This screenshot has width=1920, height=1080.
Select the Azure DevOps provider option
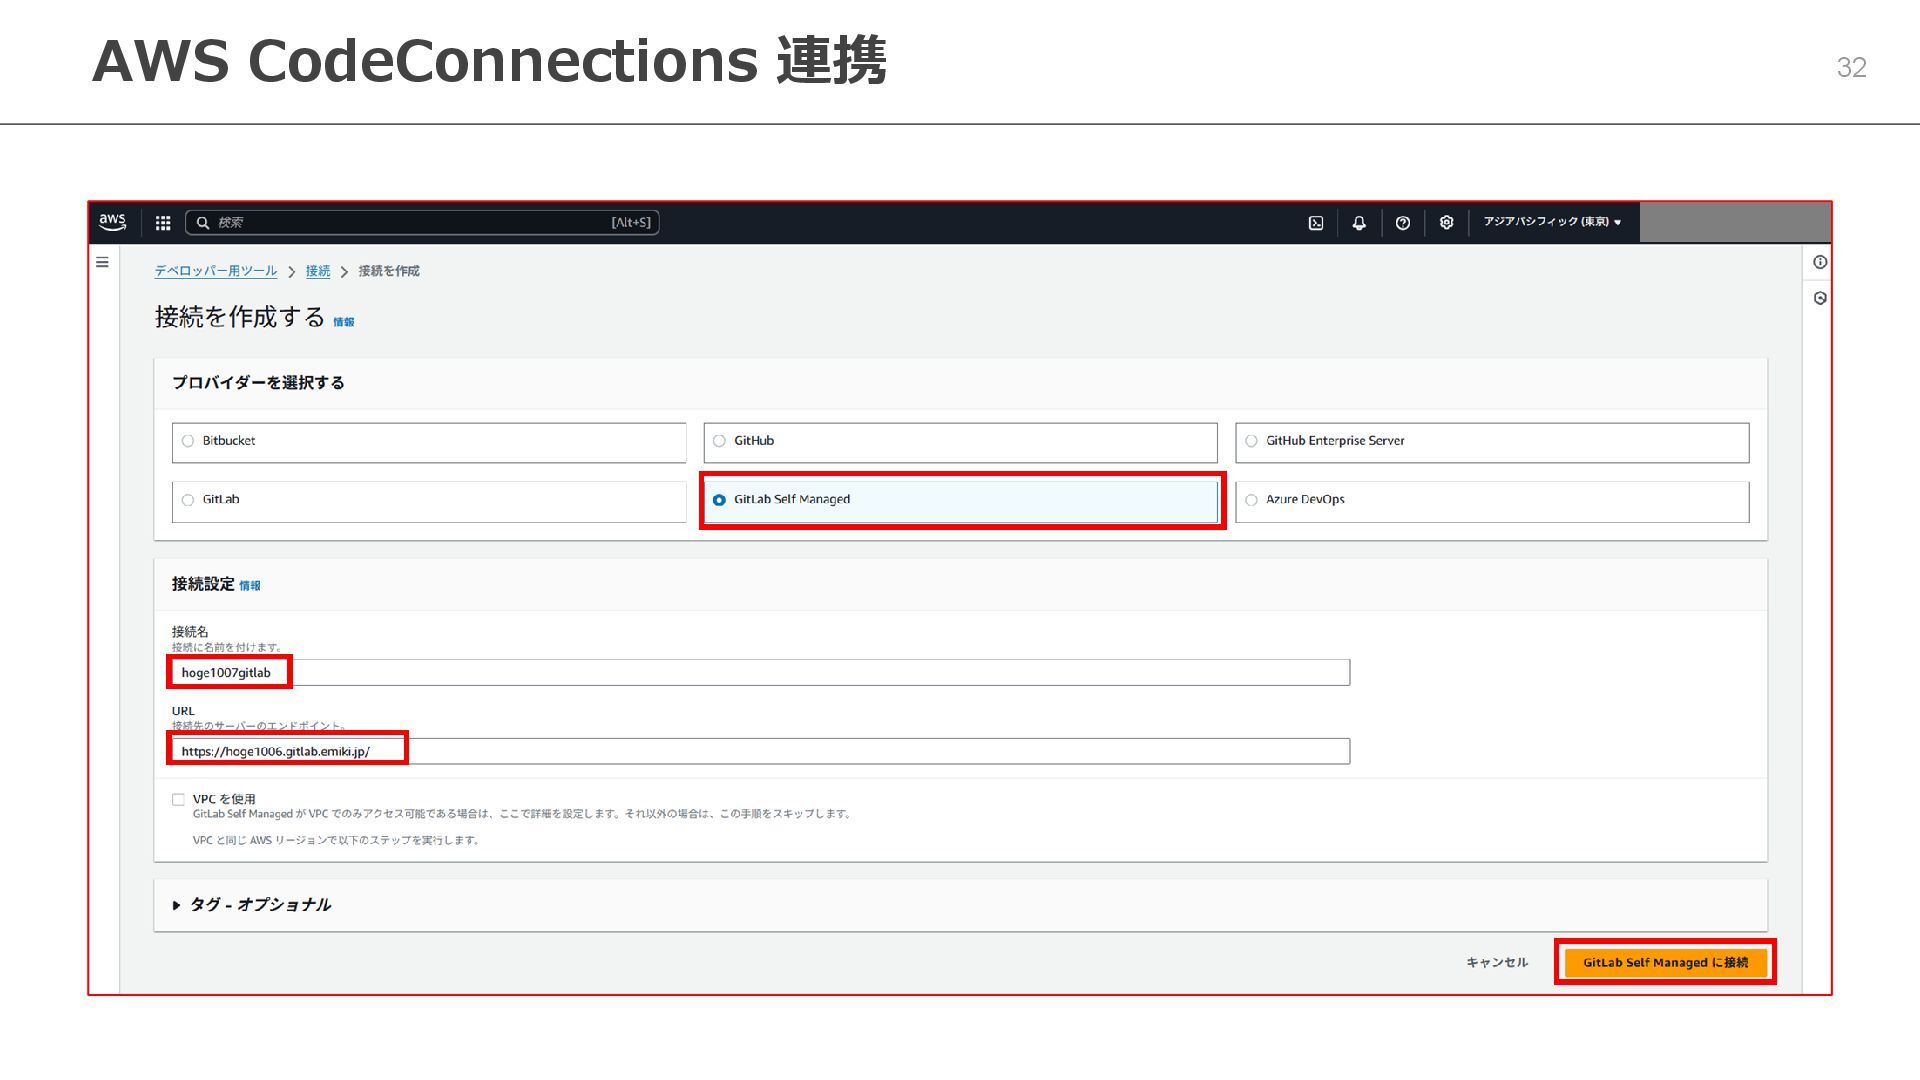point(1251,500)
